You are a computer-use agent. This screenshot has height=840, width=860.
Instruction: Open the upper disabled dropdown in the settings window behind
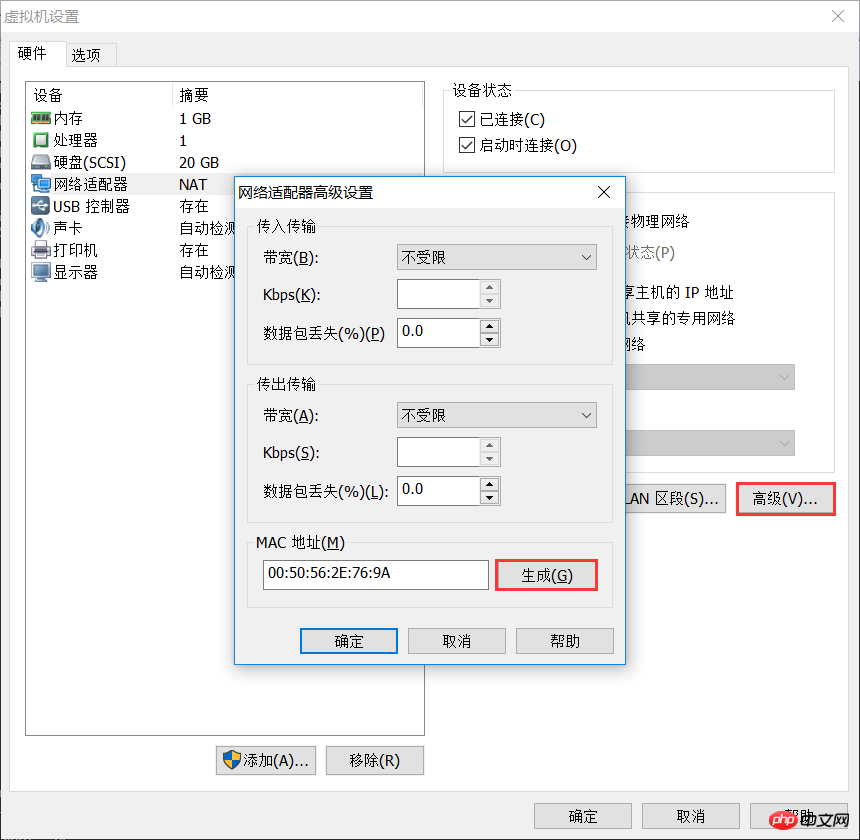point(710,377)
